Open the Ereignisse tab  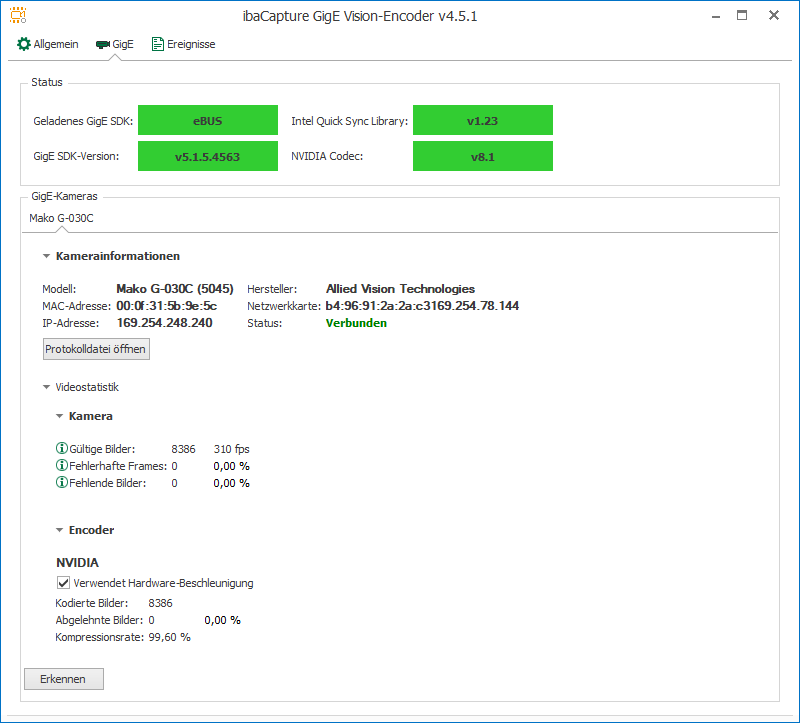click(184, 44)
